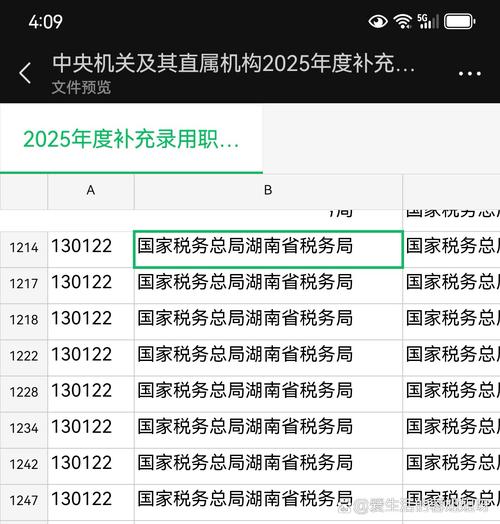
Task: Click column B cell in row 1242
Action: tap(268, 465)
